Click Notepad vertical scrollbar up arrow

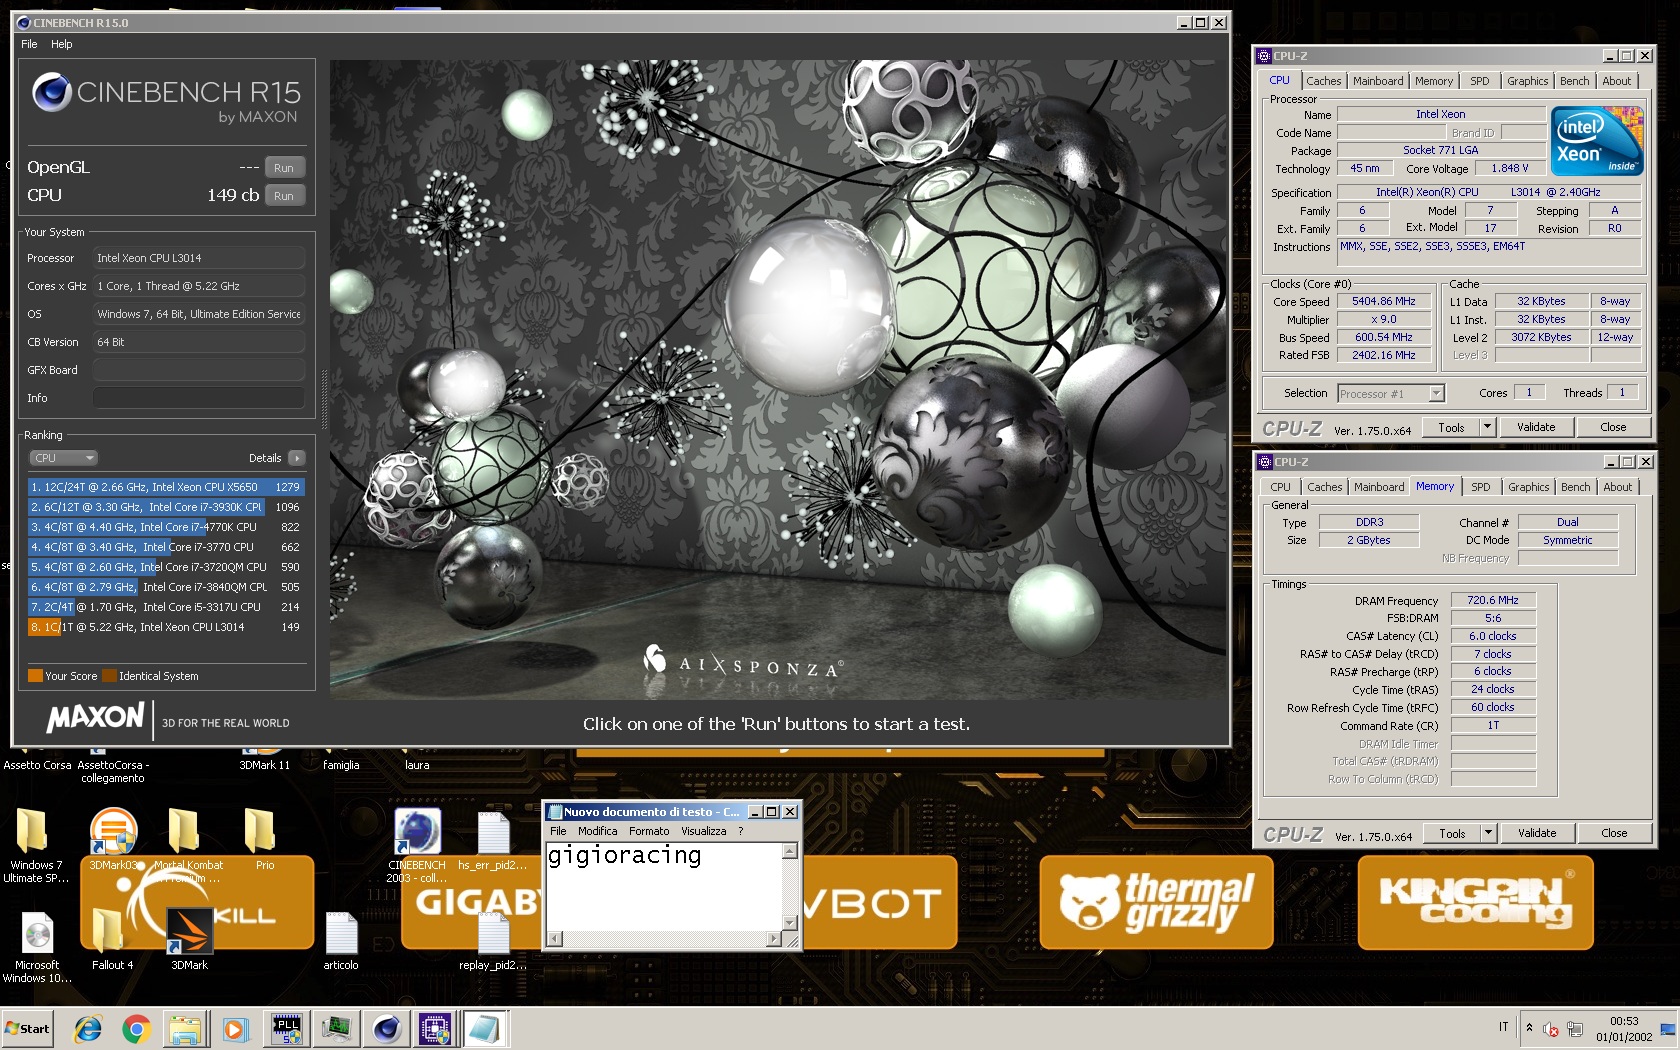(790, 851)
